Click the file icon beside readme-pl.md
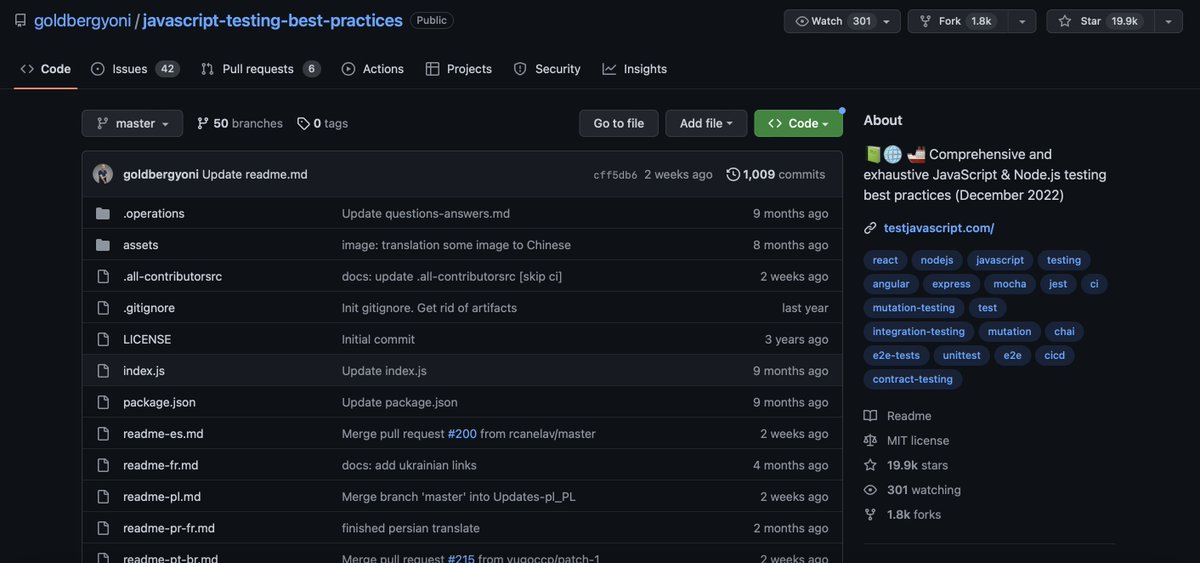1200x563 pixels. coord(103,497)
